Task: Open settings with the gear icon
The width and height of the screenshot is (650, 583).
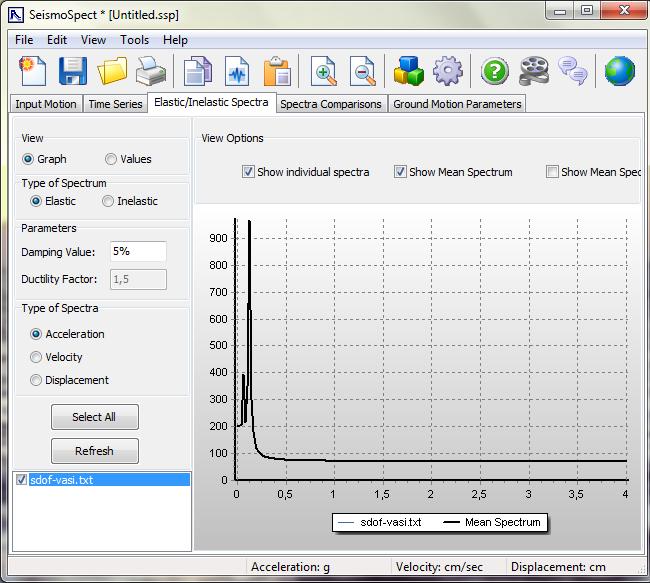Action: 448,71
